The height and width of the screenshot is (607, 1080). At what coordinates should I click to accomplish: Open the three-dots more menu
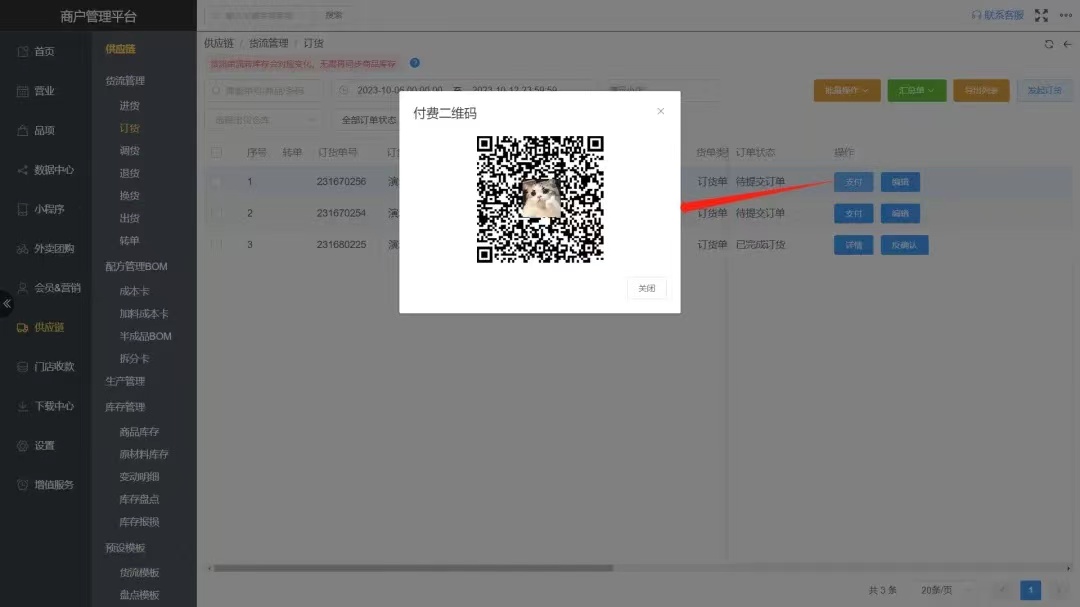1066,15
